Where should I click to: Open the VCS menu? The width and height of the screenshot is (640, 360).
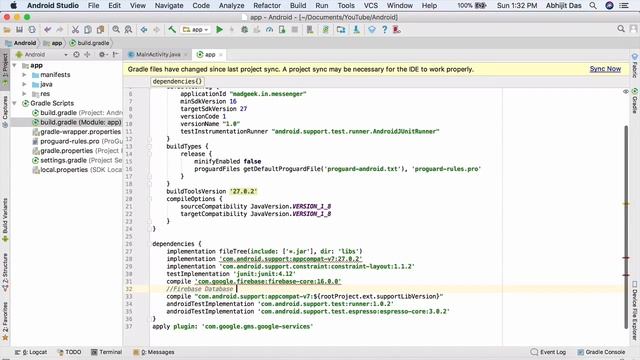coord(371,5)
